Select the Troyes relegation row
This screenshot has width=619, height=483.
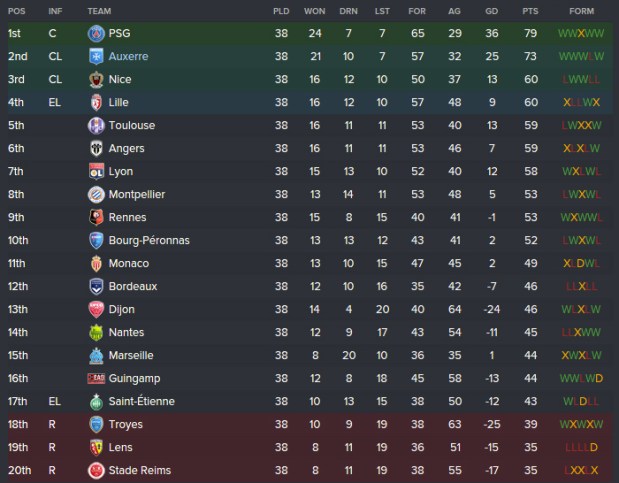tap(300, 425)
